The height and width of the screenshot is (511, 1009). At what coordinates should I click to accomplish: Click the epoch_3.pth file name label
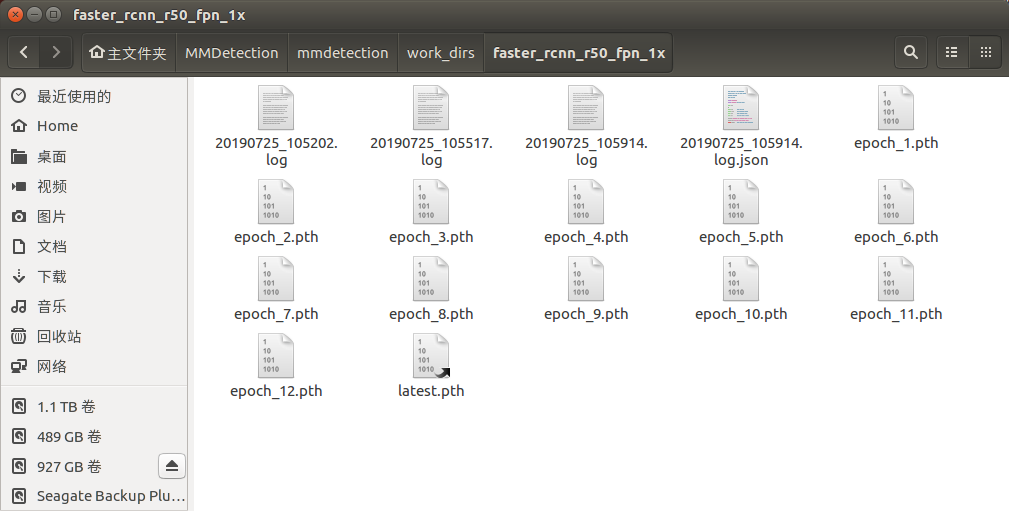click(431, 237)
